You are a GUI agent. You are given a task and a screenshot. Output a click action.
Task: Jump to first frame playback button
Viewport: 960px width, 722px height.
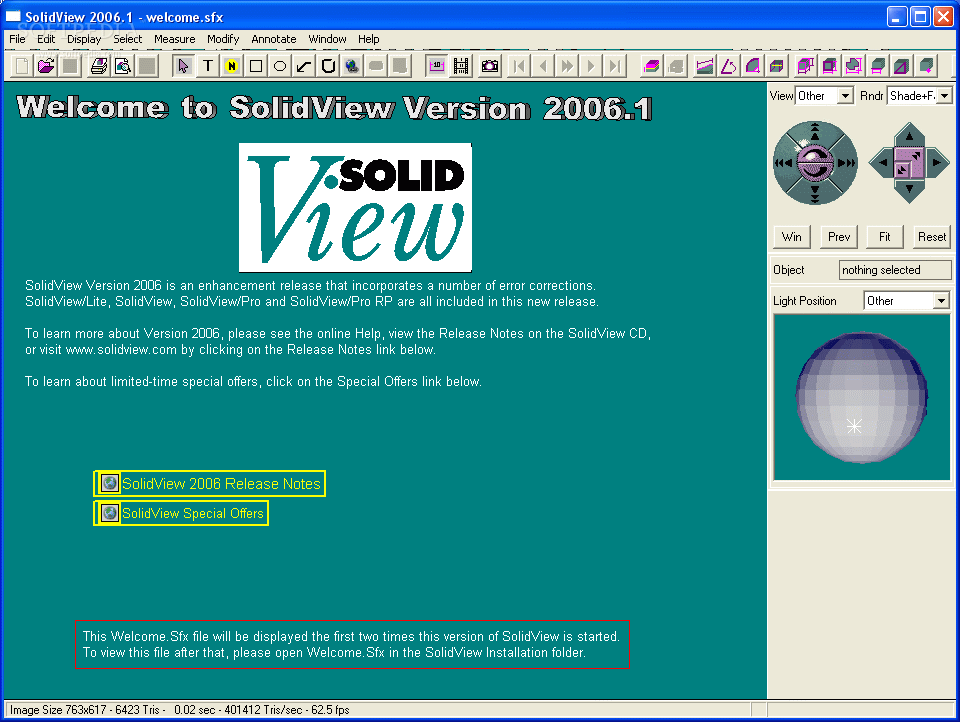click(519, 66)
